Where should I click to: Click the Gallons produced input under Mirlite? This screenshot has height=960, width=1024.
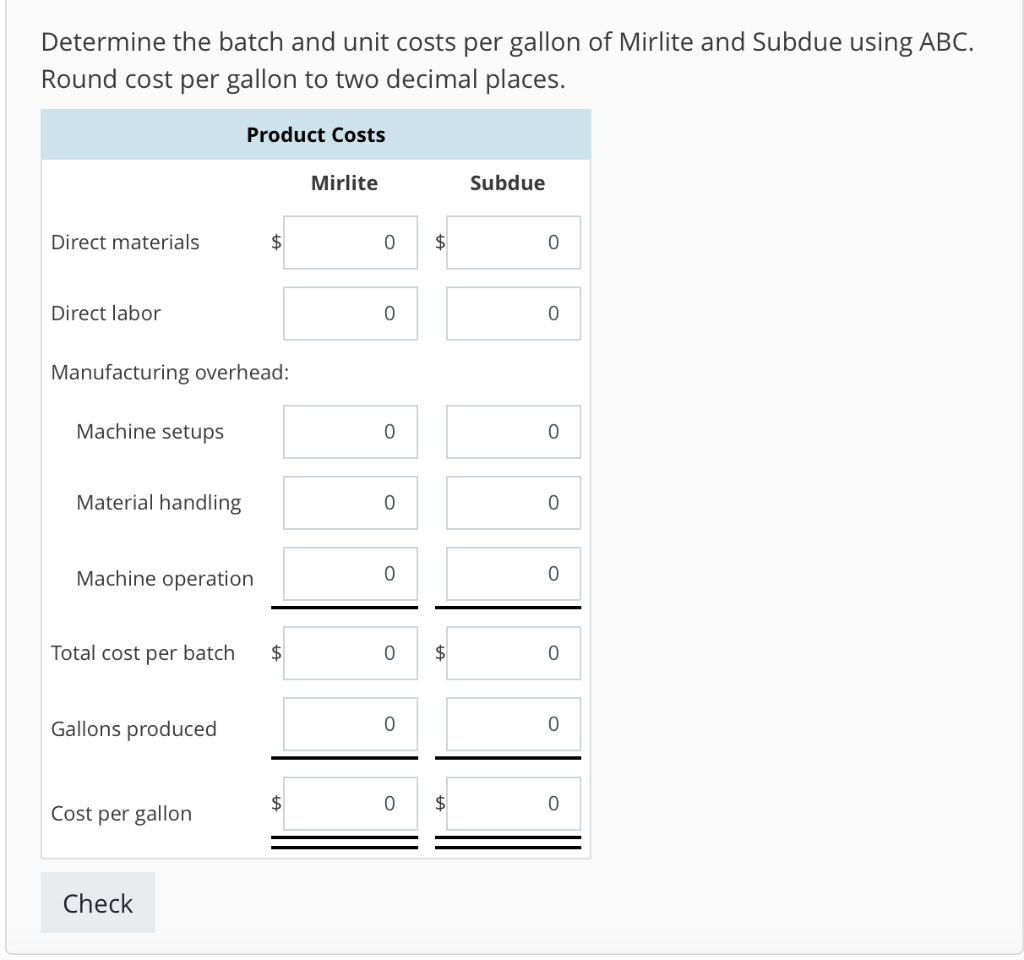click(x=350, y=723)
